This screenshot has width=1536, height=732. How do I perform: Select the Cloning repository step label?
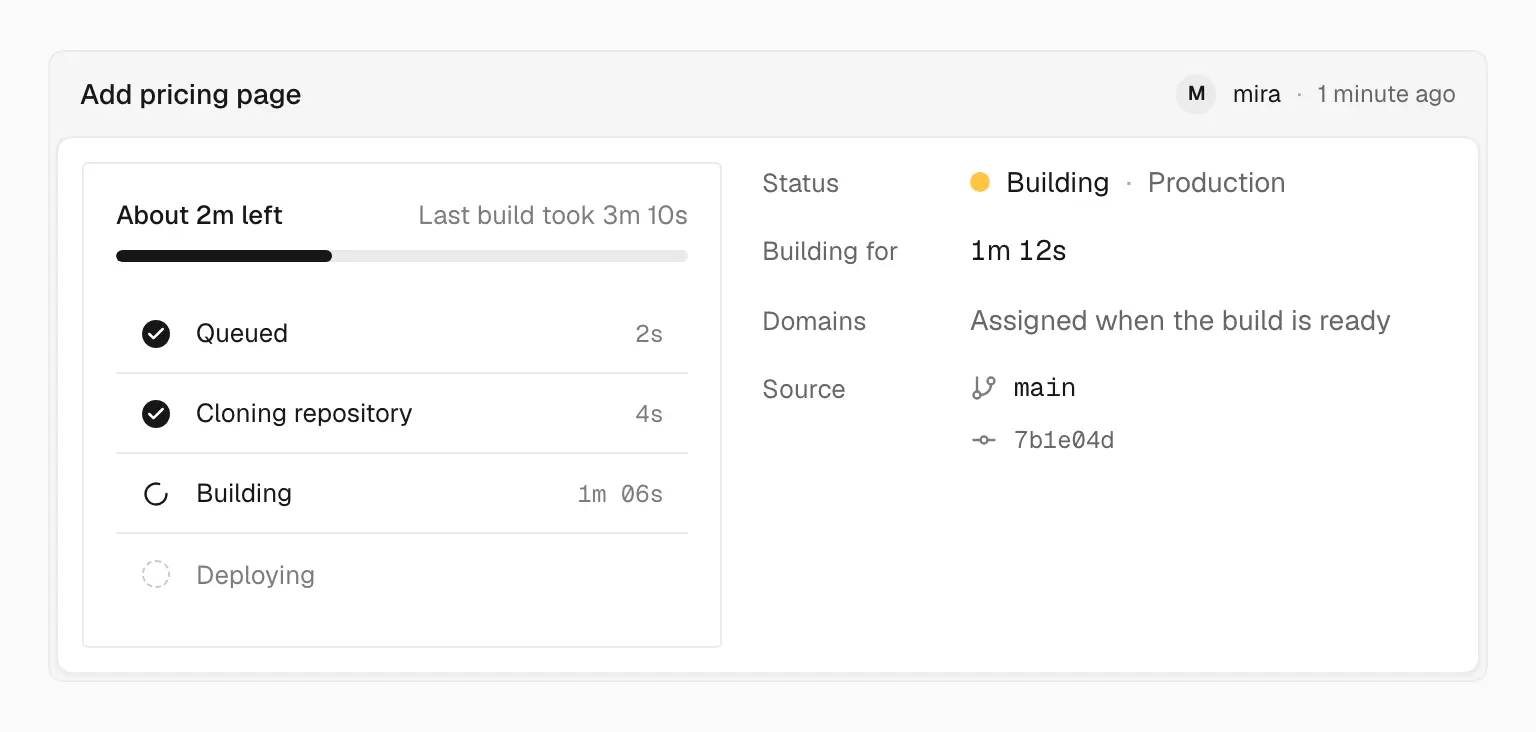click(x=304, y=414)
